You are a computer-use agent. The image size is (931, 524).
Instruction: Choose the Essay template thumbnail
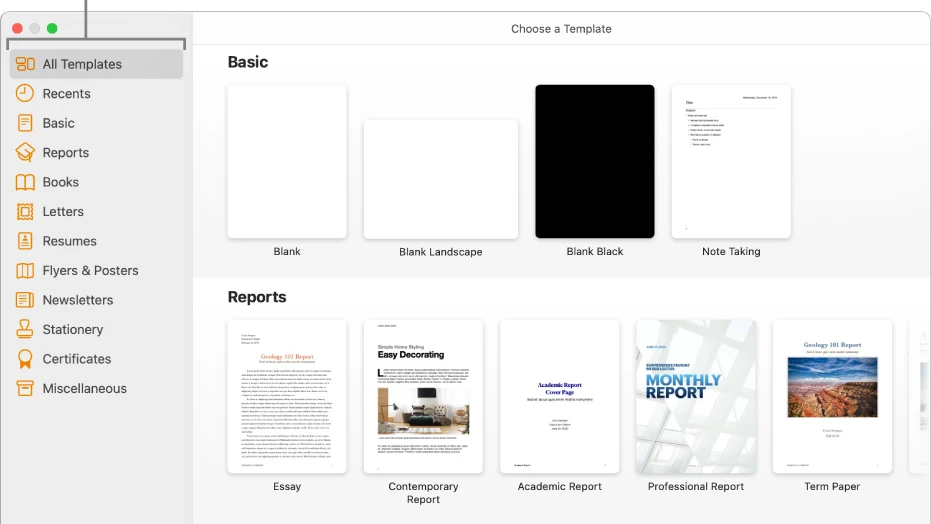(x=287, y=396)
